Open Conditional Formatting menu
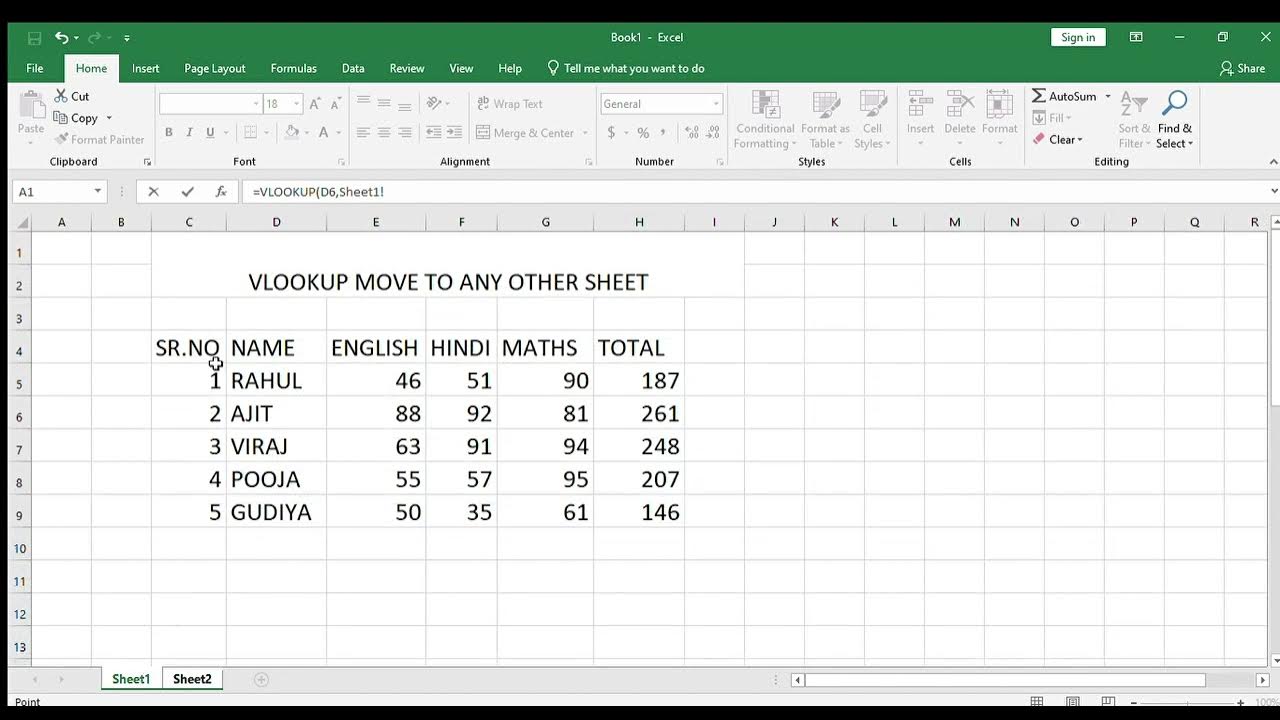1280x720 pixels. (x=765, y=120)
